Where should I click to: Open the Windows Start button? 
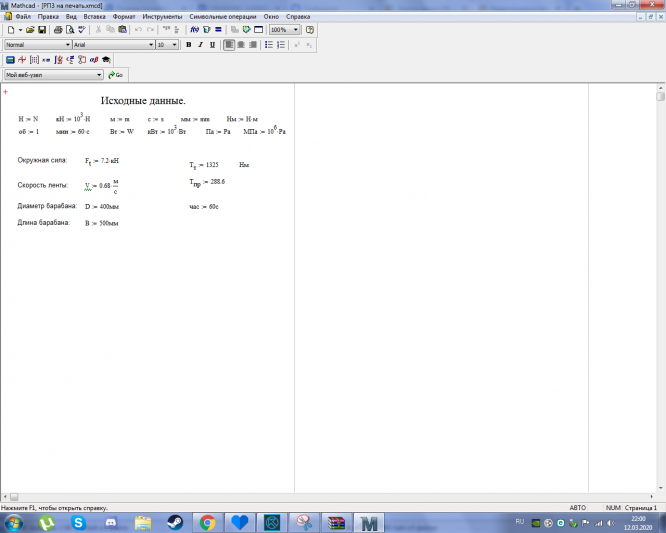13,522
